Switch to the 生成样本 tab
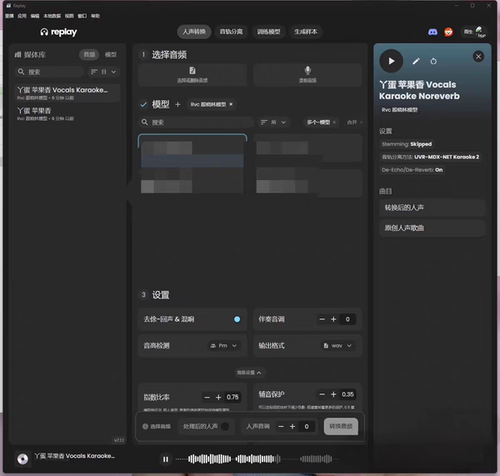The height and width of the screenshot is (476, 500). click(x=305, y=32)
